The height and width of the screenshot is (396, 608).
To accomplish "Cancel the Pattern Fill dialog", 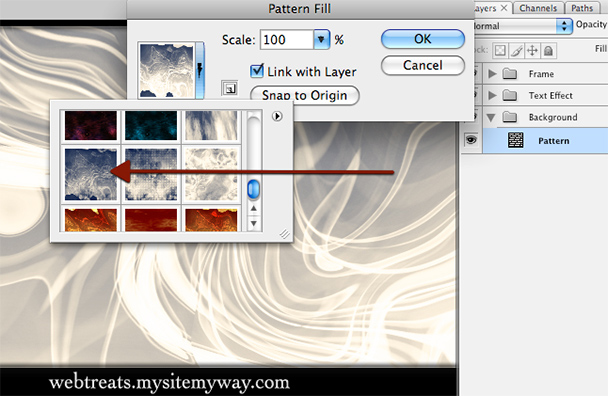I will [423, 65].
